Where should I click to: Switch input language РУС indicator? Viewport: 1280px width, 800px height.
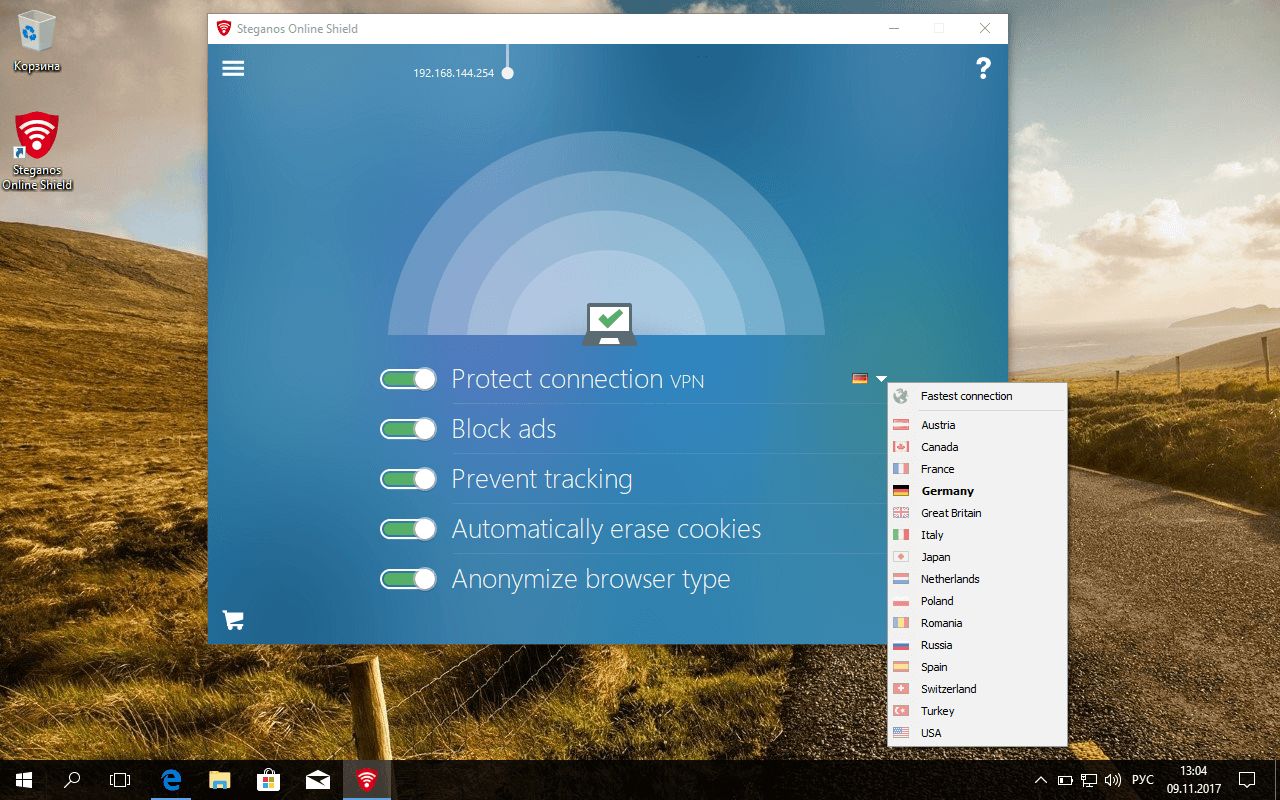[1143, 780]
